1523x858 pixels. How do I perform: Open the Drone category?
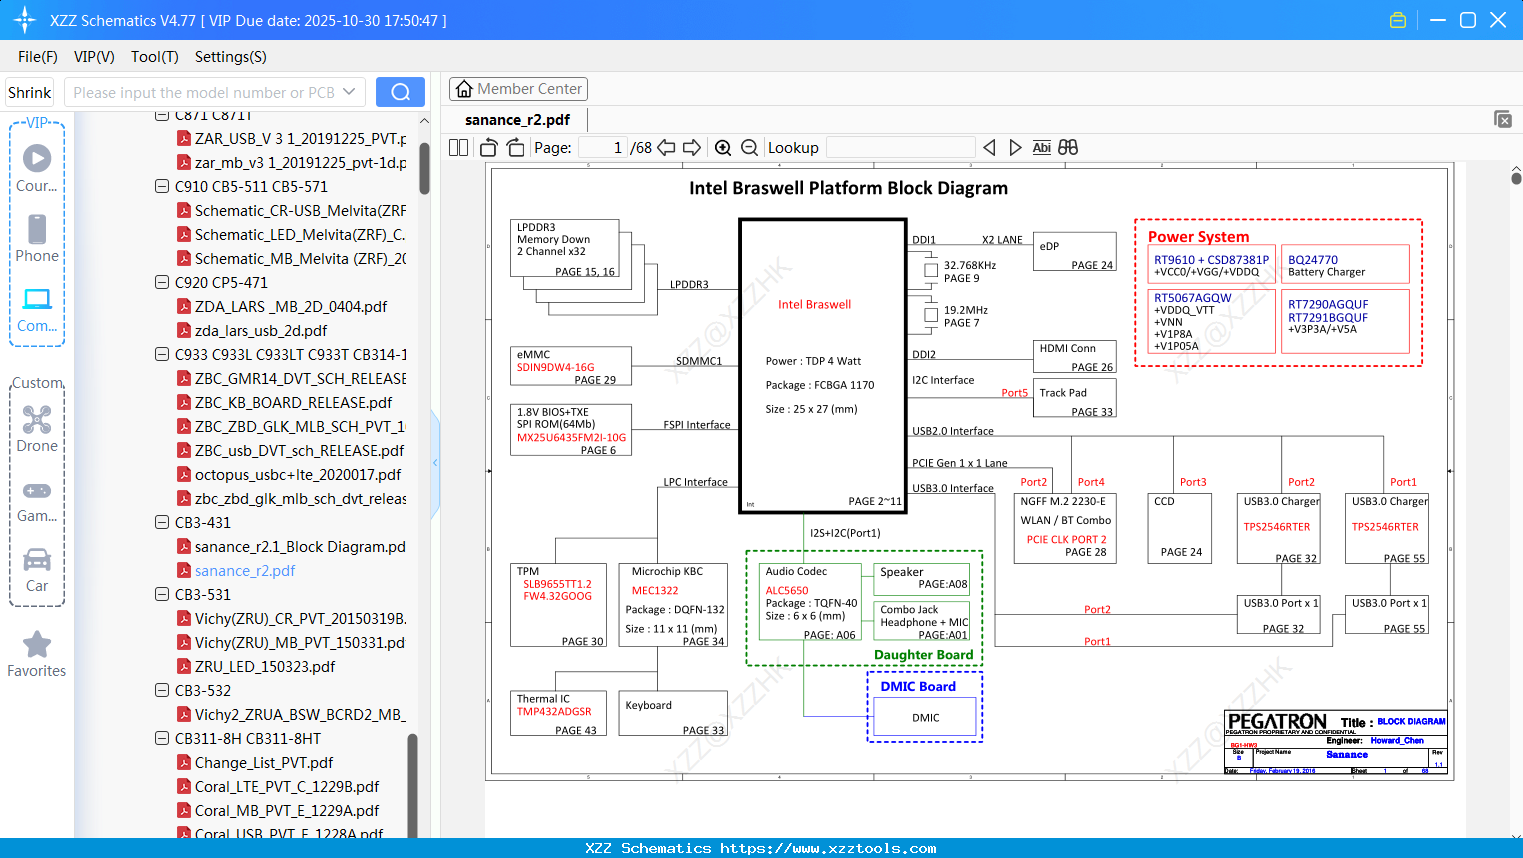(37, 428)
